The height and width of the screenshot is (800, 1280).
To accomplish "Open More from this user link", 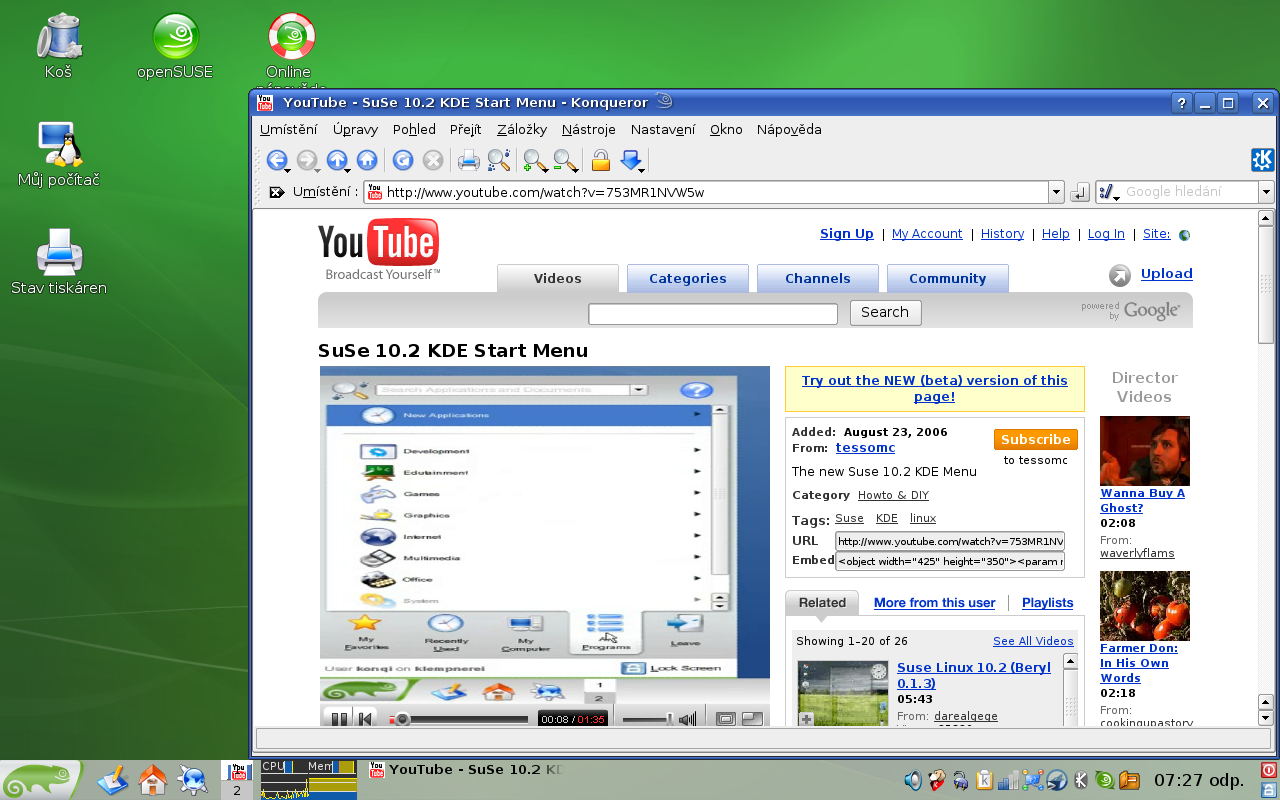I will (934, 602).
